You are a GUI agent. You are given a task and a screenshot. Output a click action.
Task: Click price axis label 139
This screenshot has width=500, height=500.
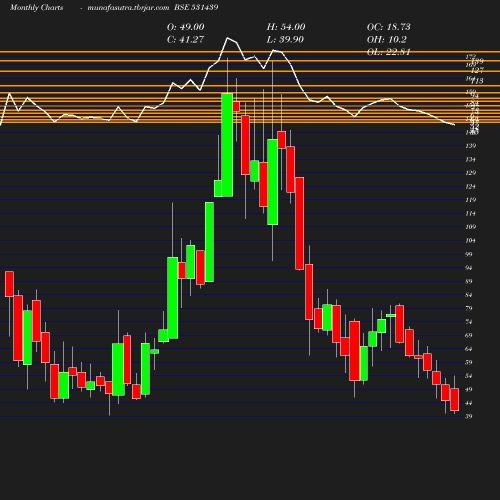tap(470, 146)
